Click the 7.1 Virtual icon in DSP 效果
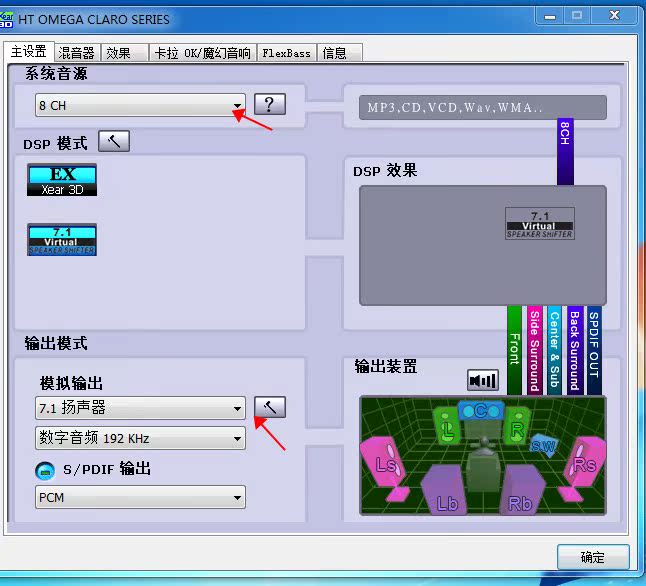The width and height of the screenshot is (646, 586). click(x=540, y=223)
